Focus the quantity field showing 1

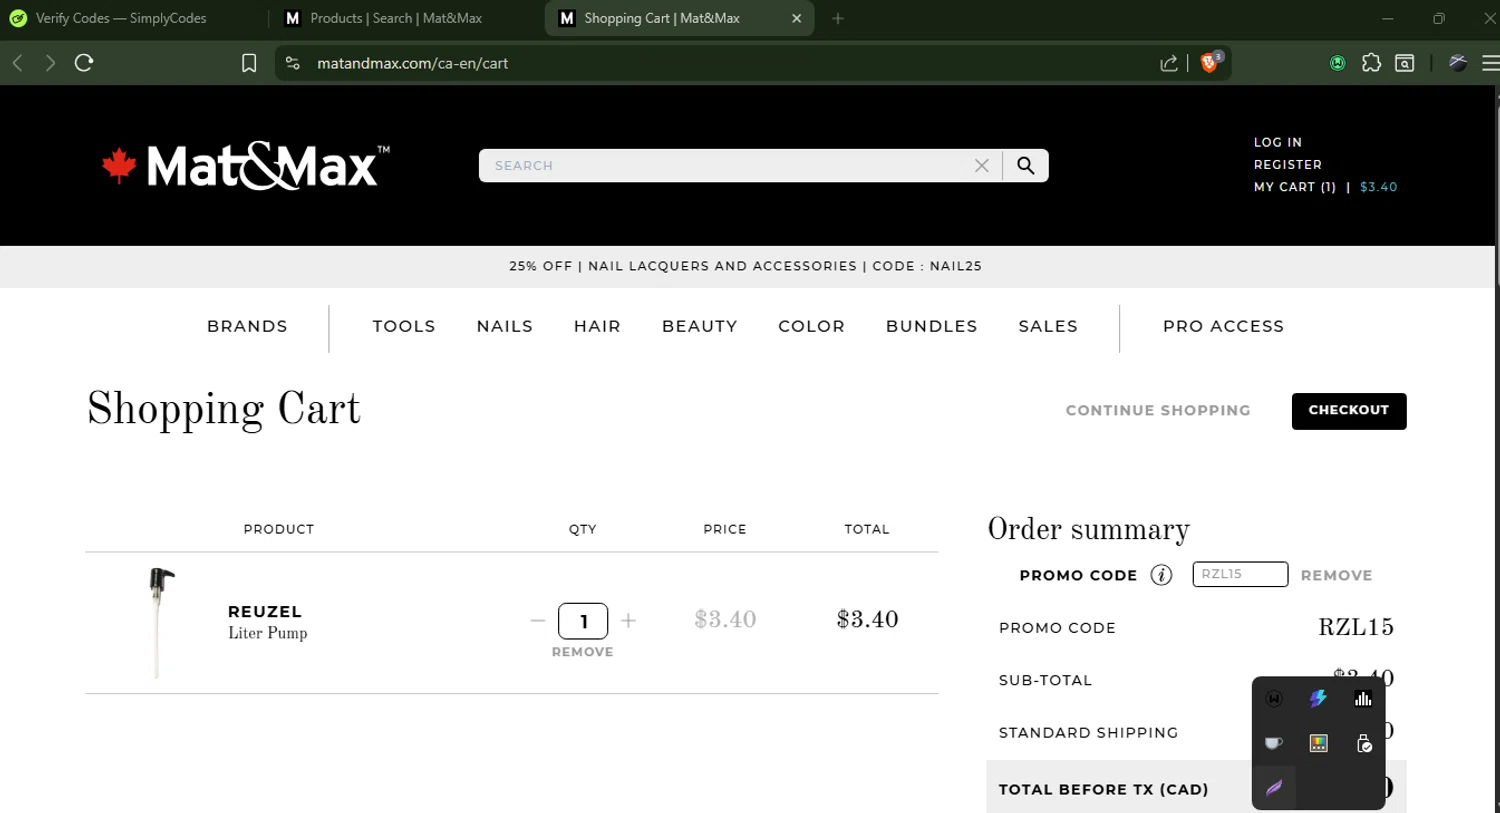[x=583, y=621]
